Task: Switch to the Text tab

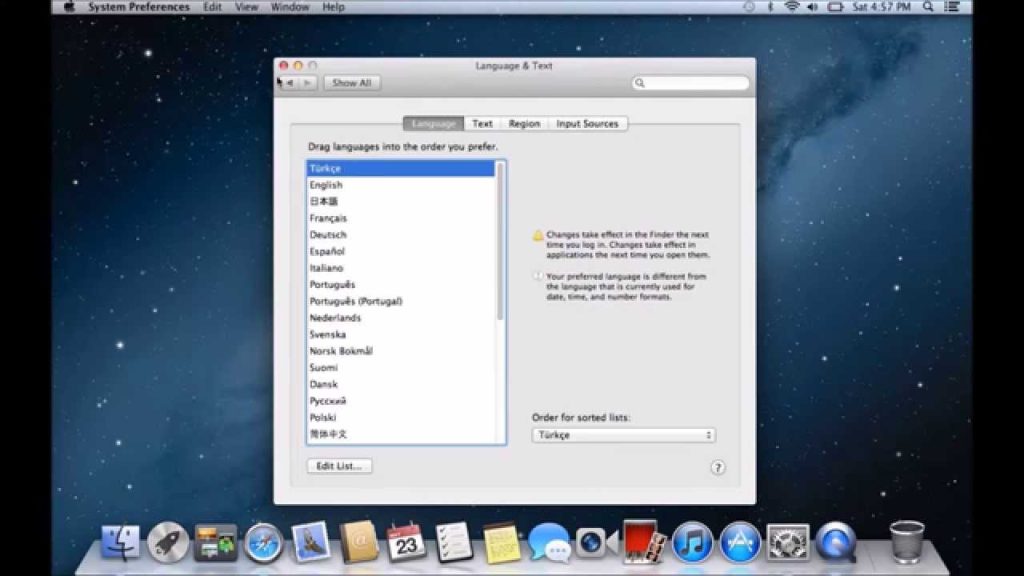Action: pos(482,123)
